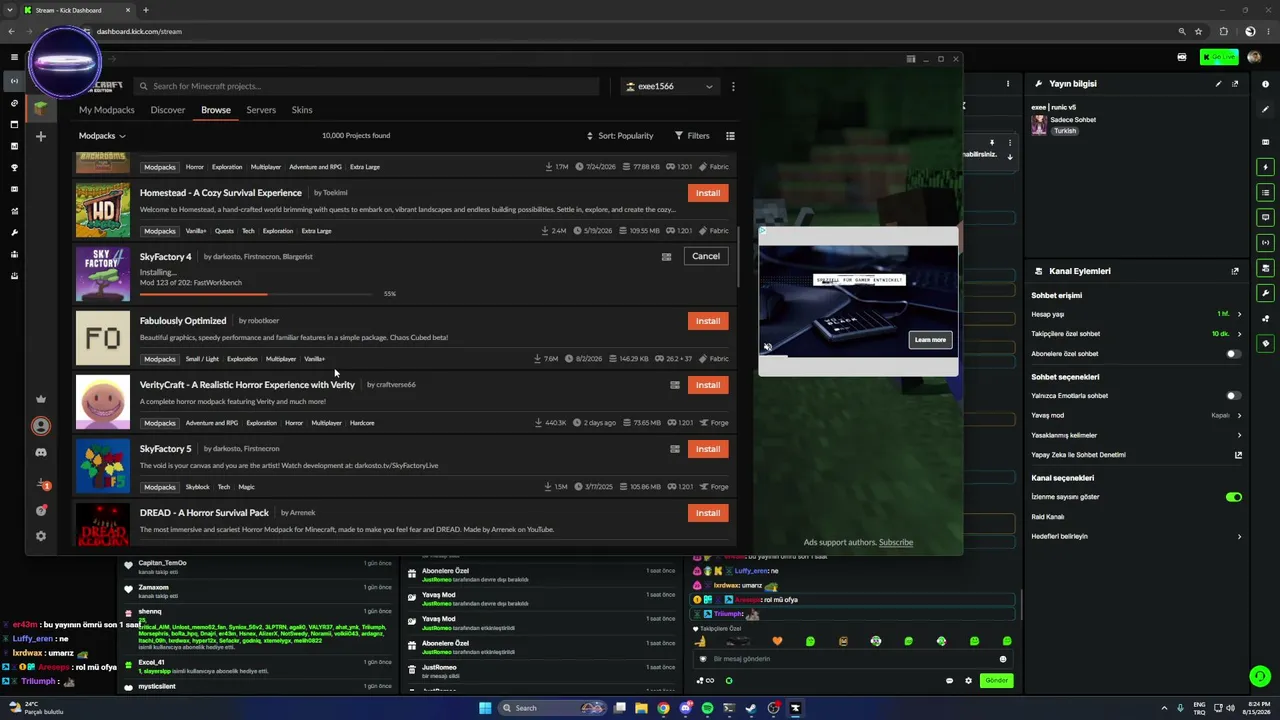Expand the Modpacks category dropdown
Image resolution: width=1280 pixels, height=720 pixels.
pos(102,136)
